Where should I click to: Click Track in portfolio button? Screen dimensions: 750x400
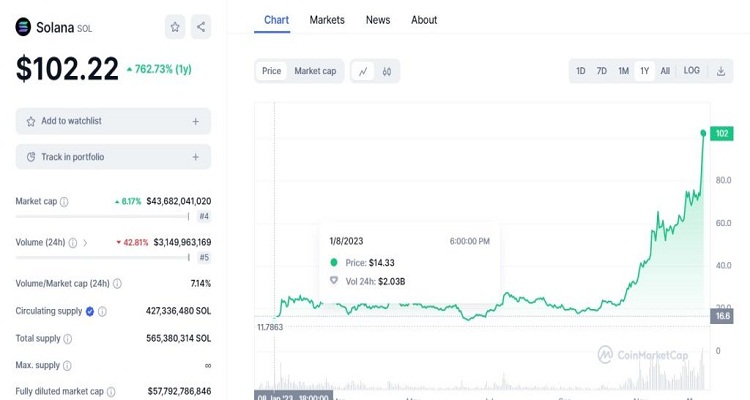[113, 157]
